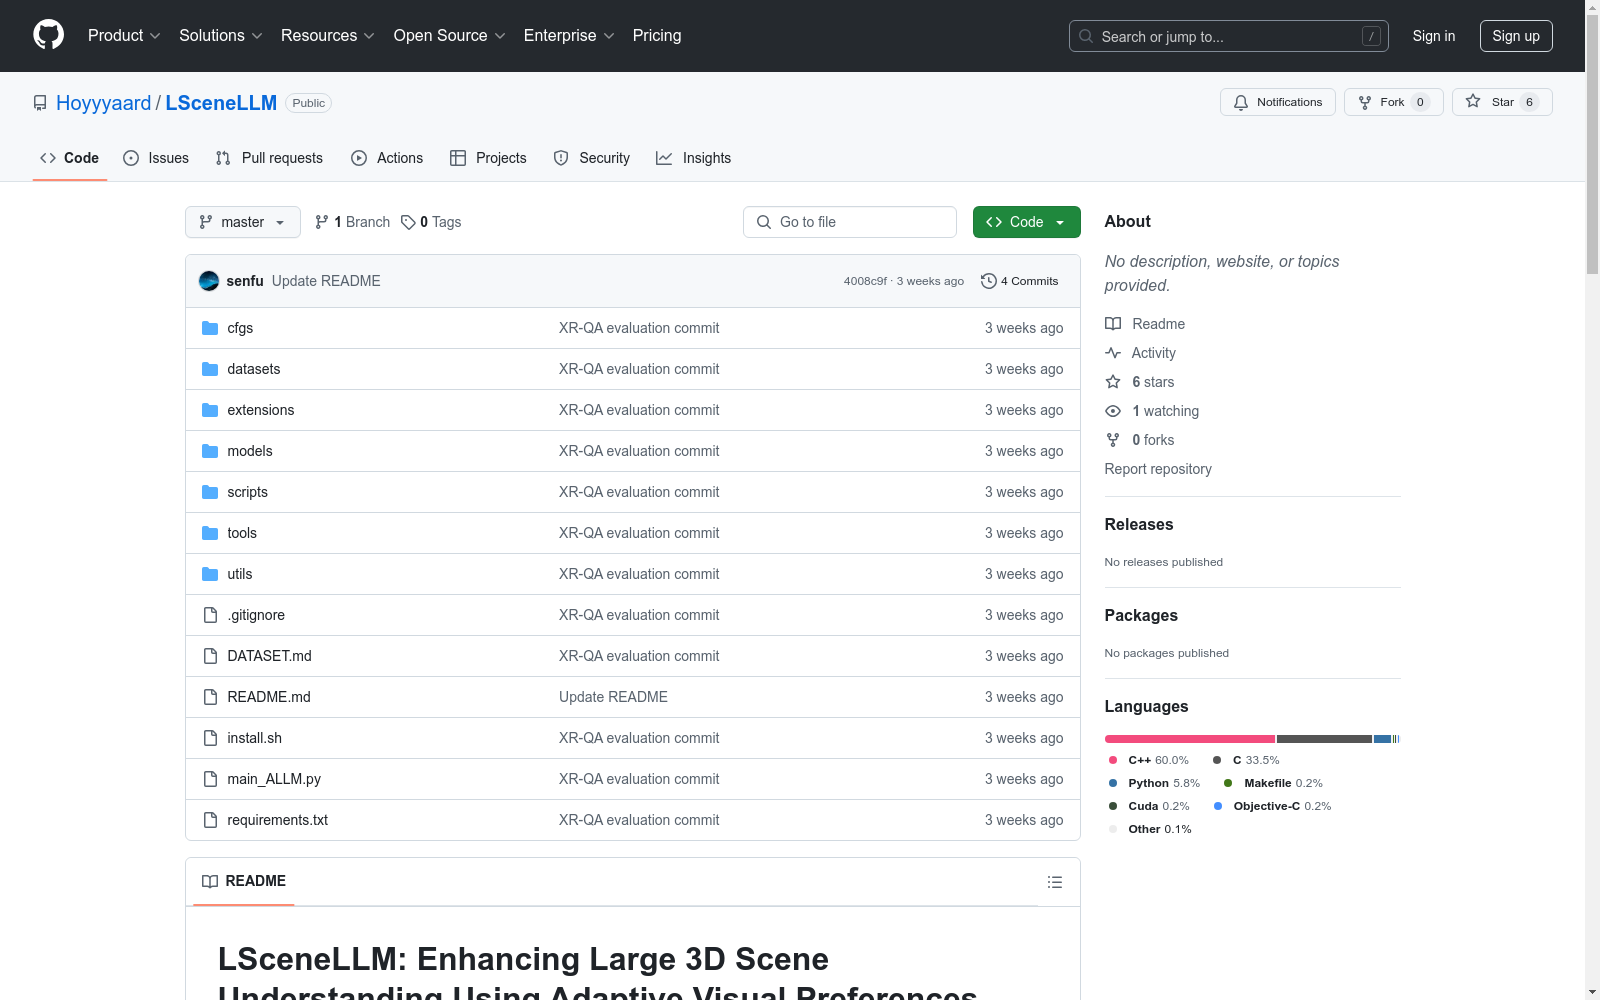Click the book icon next to Readme
Viewport: 1600px width, 1000px height.
tap(1113, 324)
